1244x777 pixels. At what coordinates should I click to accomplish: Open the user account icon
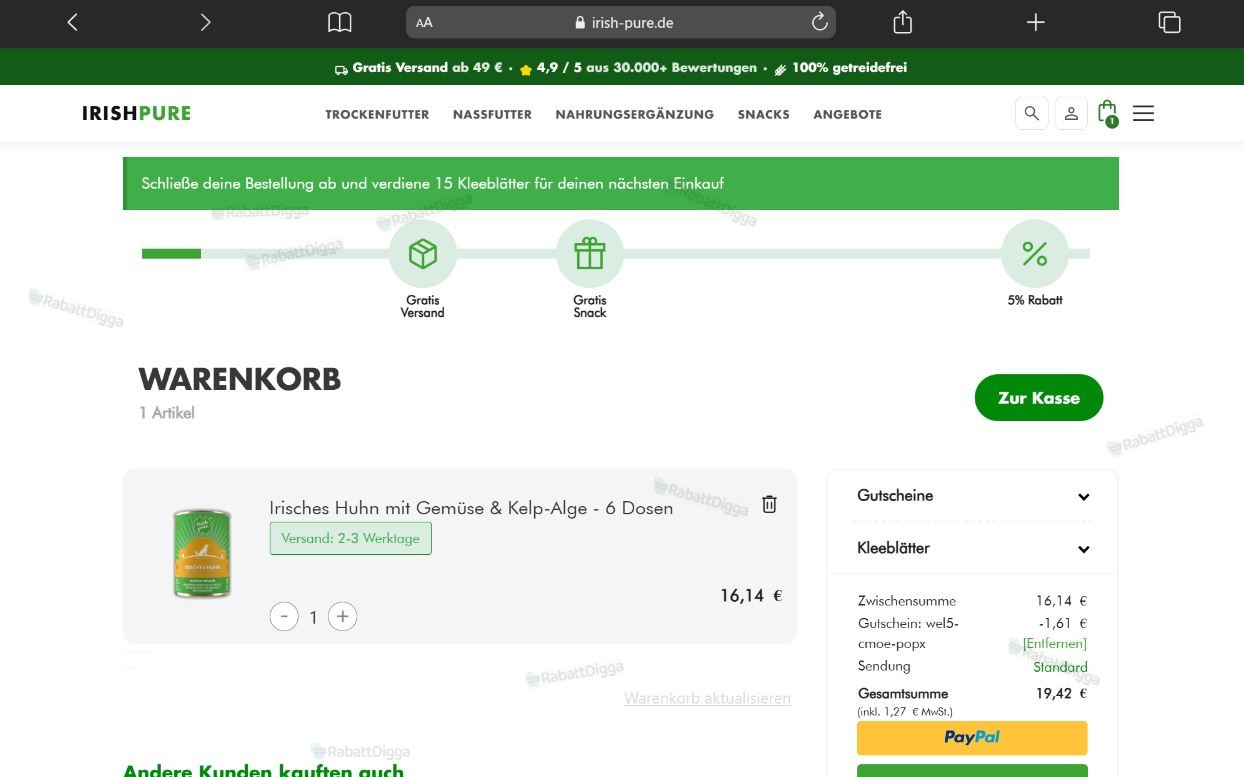(x=1071, y=113)
